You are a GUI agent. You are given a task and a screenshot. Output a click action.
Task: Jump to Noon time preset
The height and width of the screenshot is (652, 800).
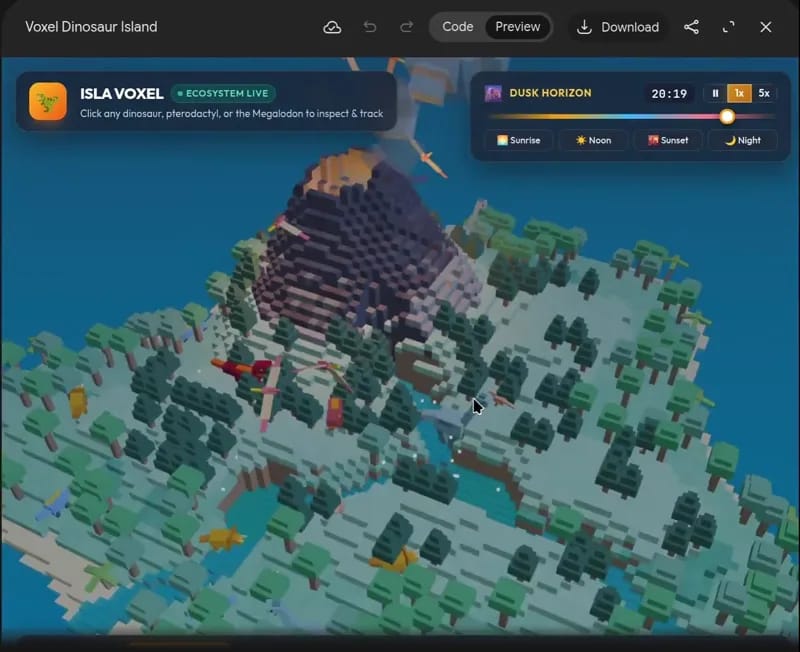tap(593, 140)
